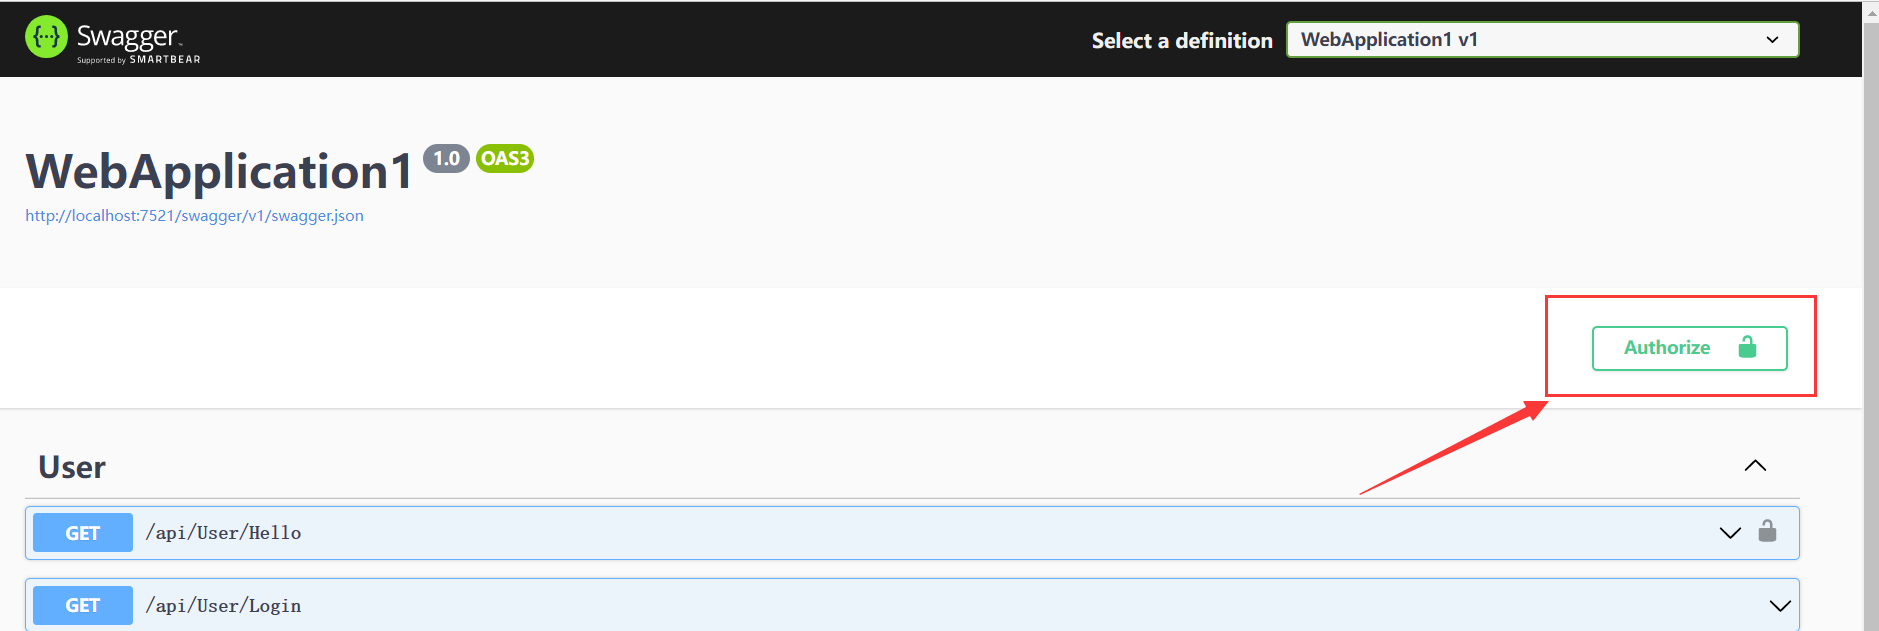Collapse the User section chevron
Screen dimensions: 1879x631
click(1755, 466)
